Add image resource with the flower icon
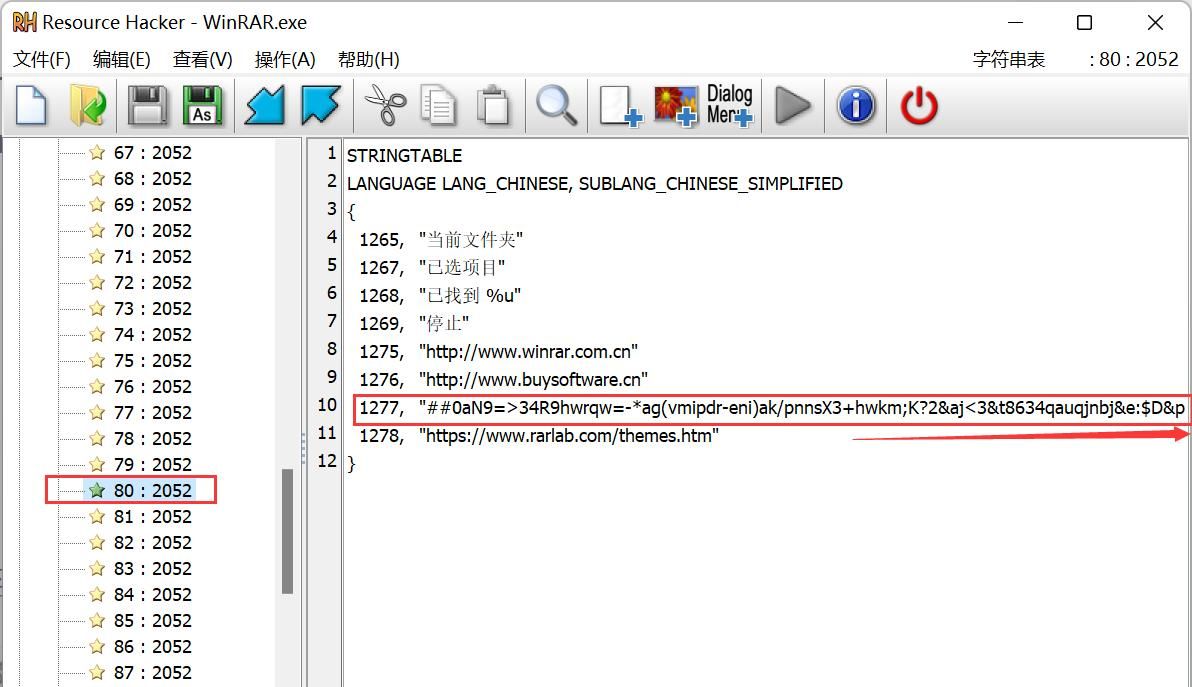The width and height of the screenshot is (1192, 687). (x=676, y=105)
